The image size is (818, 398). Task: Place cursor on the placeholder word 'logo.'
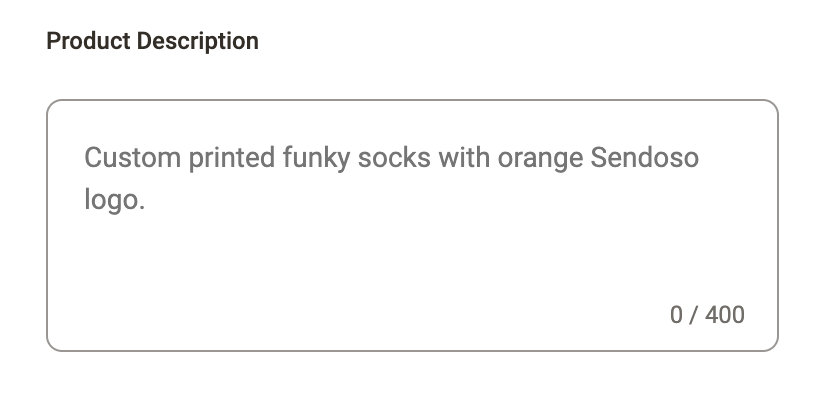(114, 200)
